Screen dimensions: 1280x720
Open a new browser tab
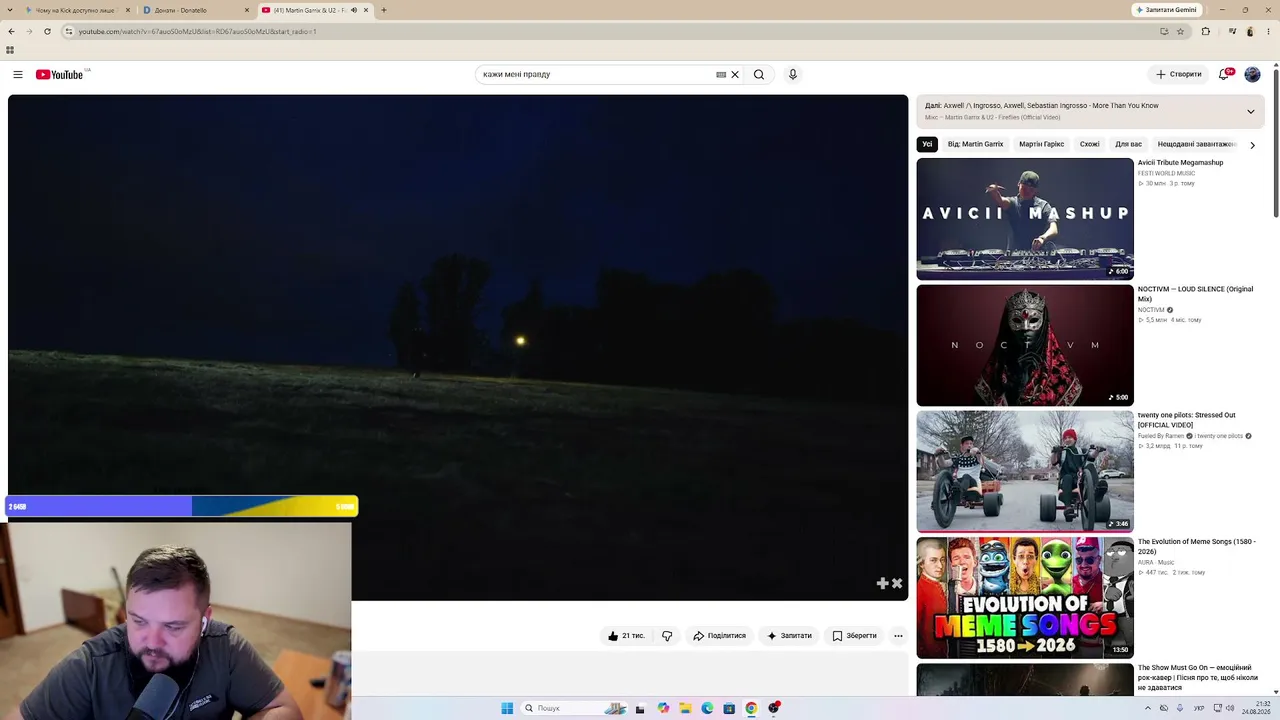[x=383, y=10]
